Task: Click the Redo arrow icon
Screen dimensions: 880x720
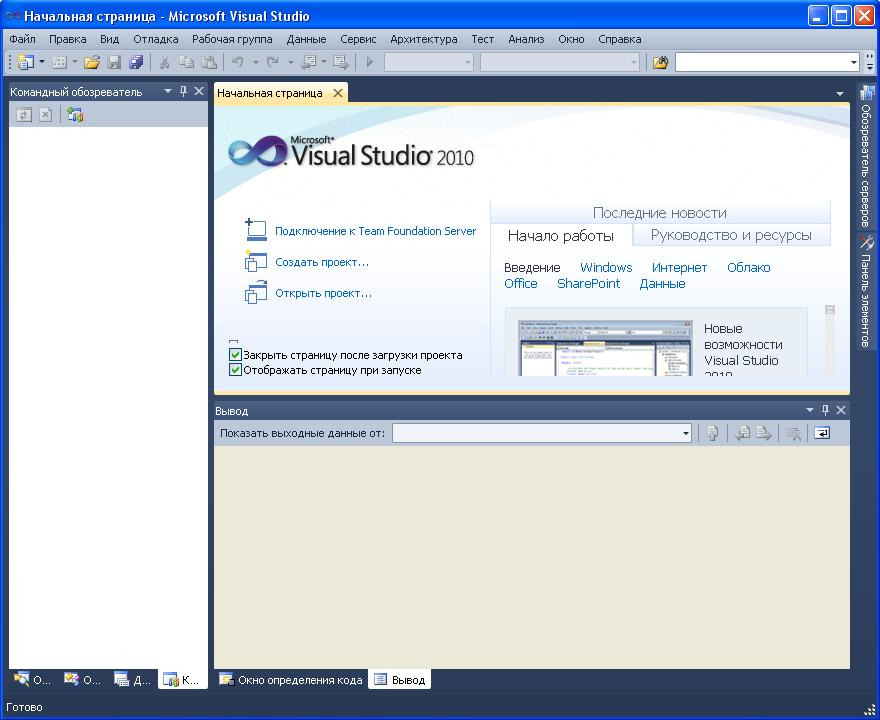Action: (x=273, y=62)
